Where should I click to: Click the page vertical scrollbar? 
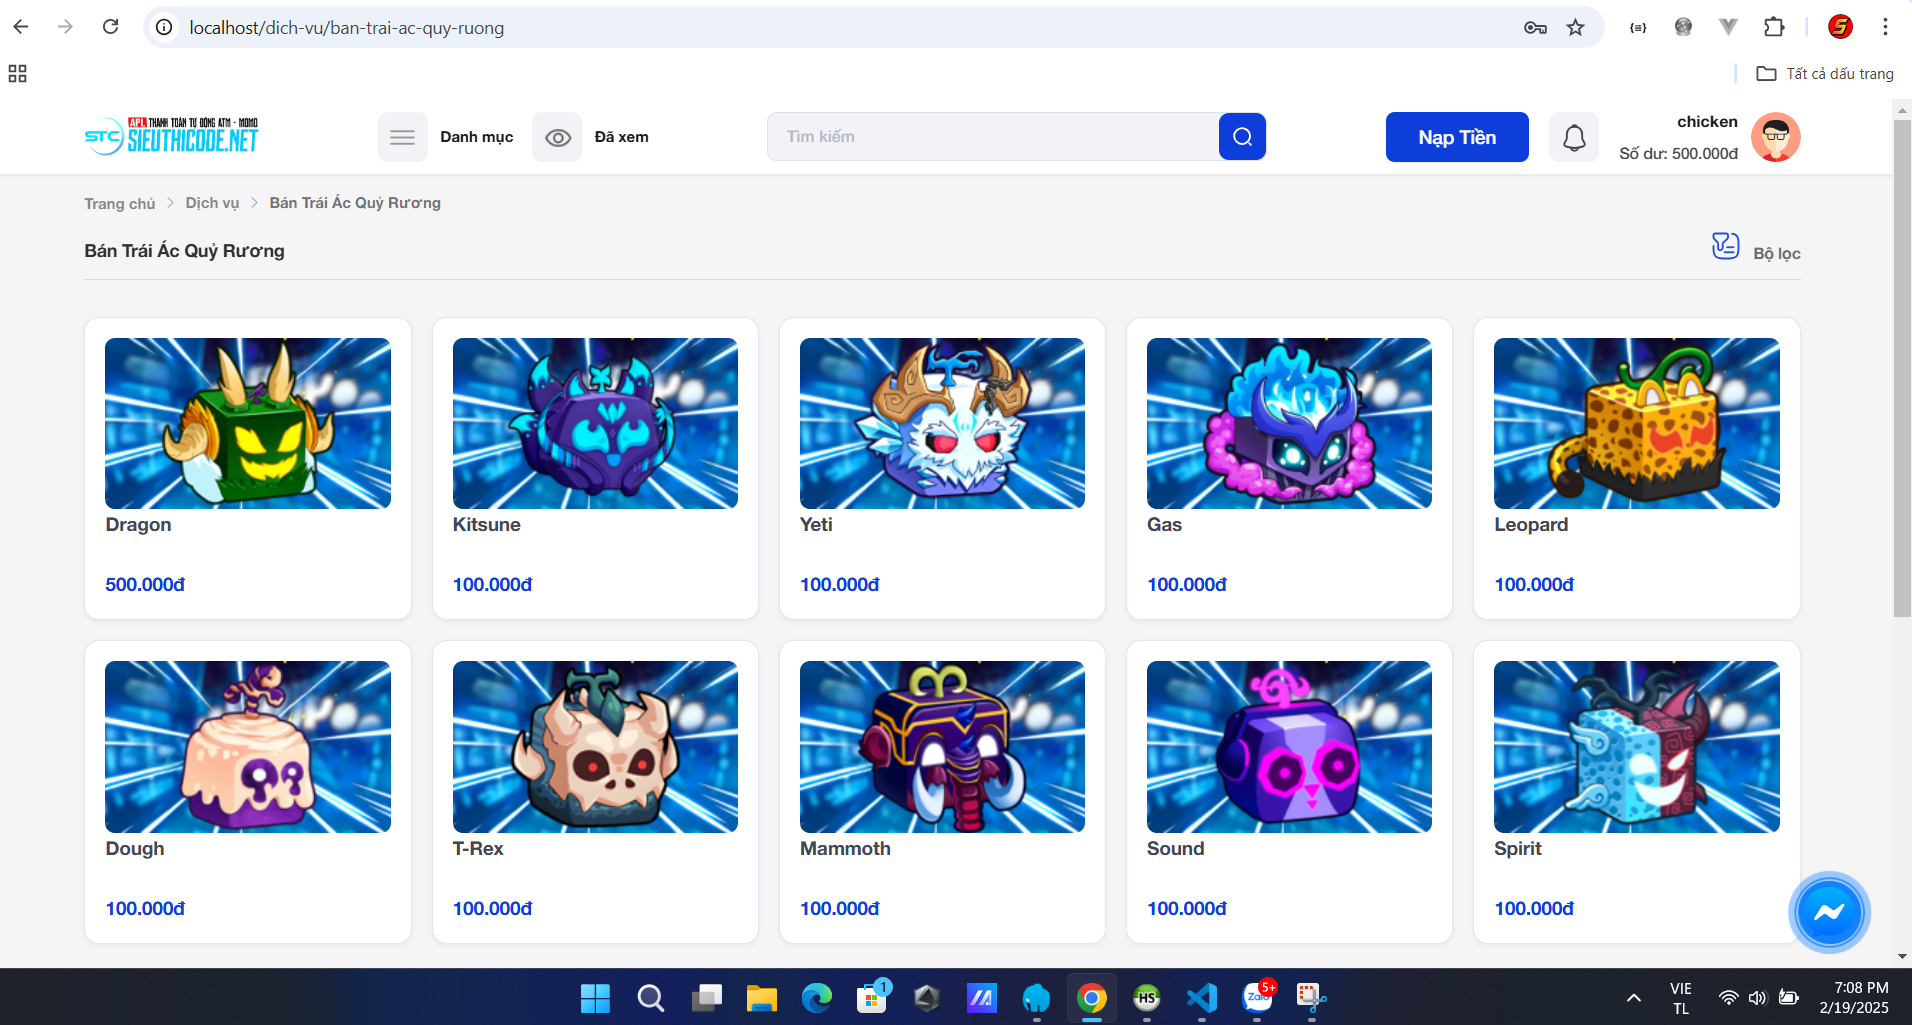pyautogui.click(x=1902, y=370)
